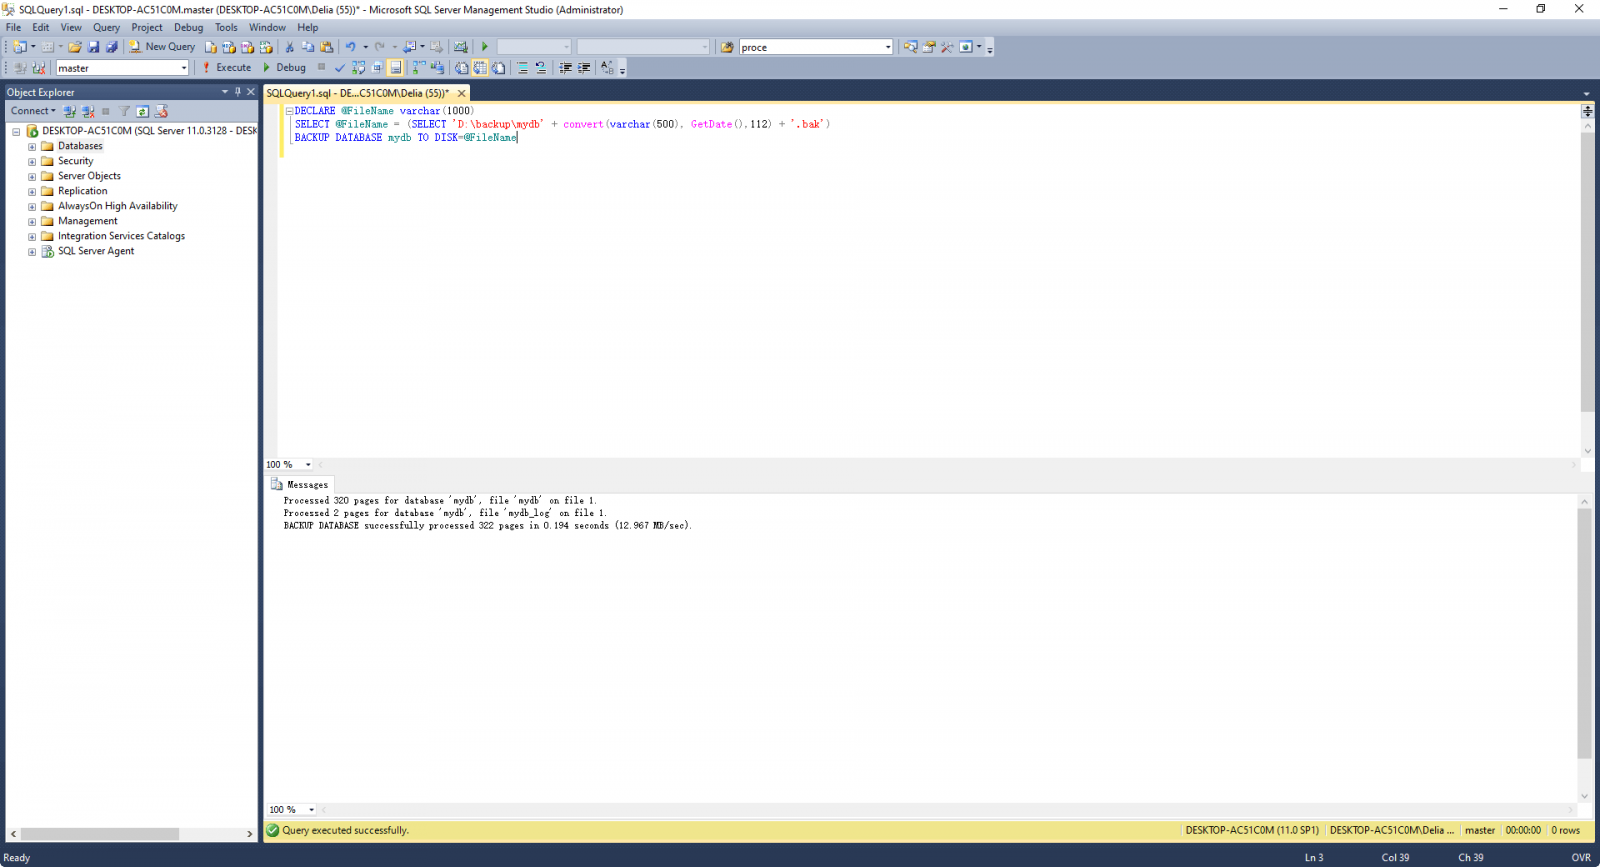
Task: Open the File menu
Action: point(13,27)
